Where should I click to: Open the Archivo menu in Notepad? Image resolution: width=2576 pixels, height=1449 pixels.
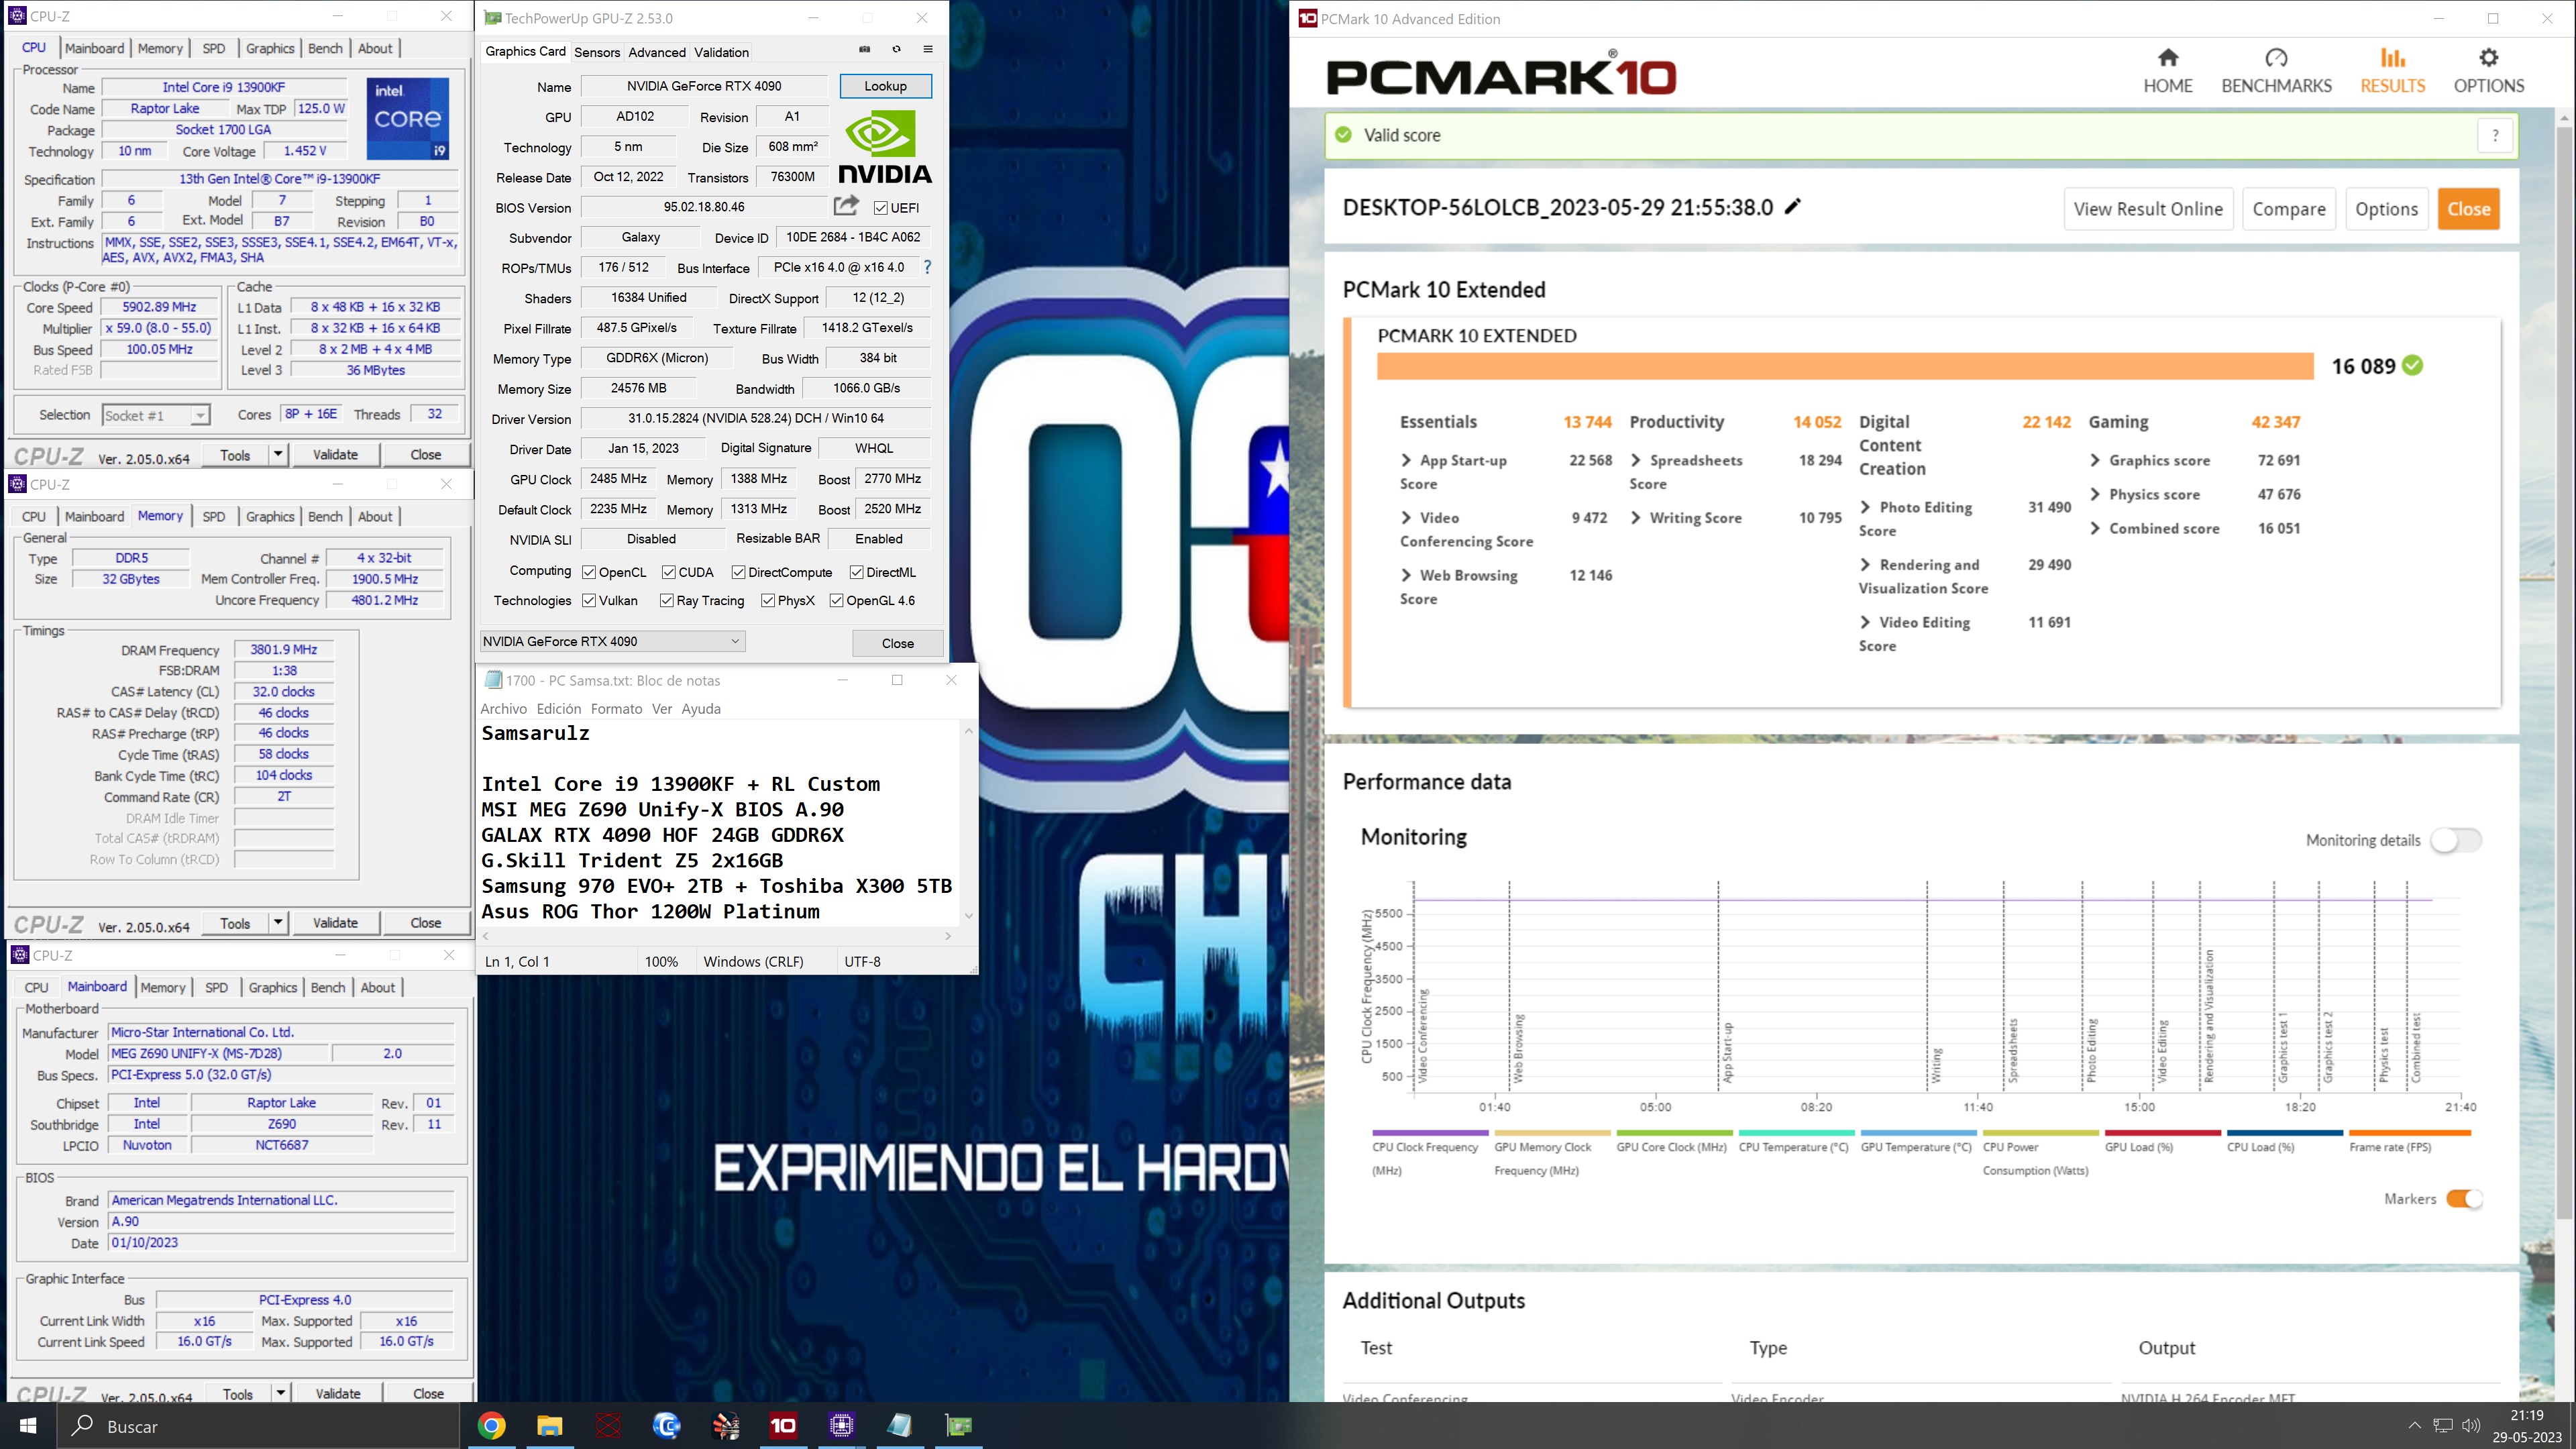click(503, 708)
